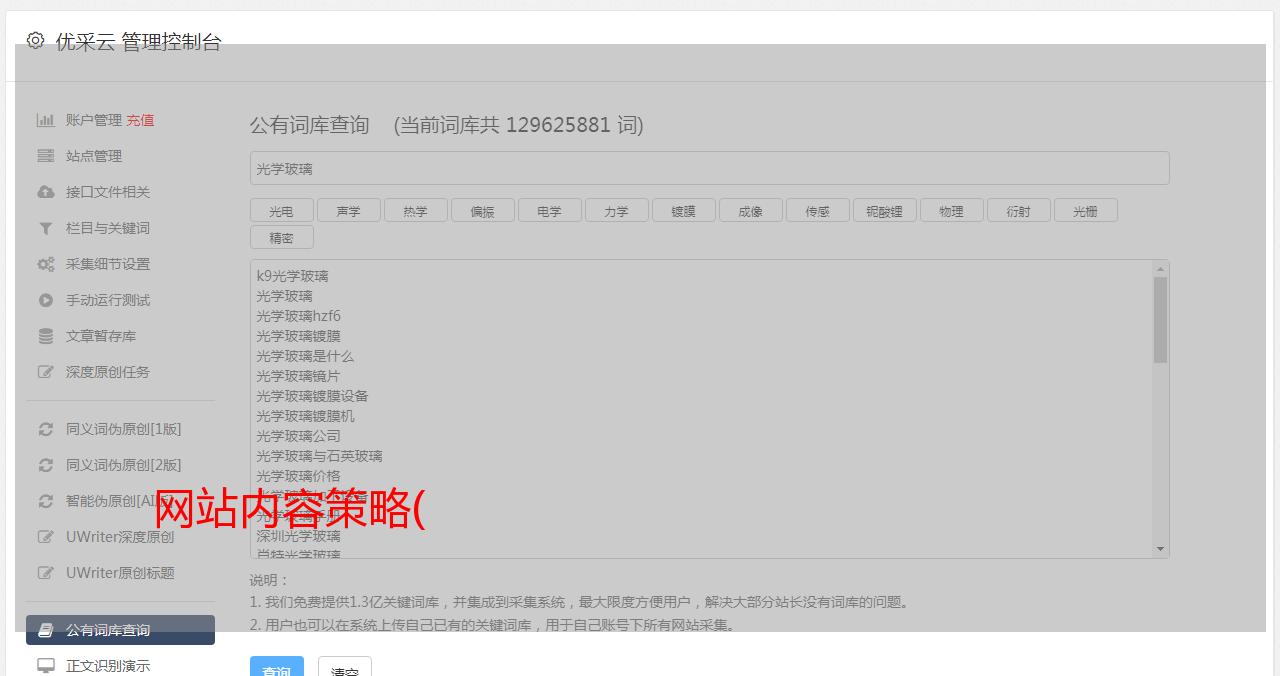Click the 充值 link in the sidebar
Screen dimensions: 1280x676
pyautogui.click(x=140, y=120)
